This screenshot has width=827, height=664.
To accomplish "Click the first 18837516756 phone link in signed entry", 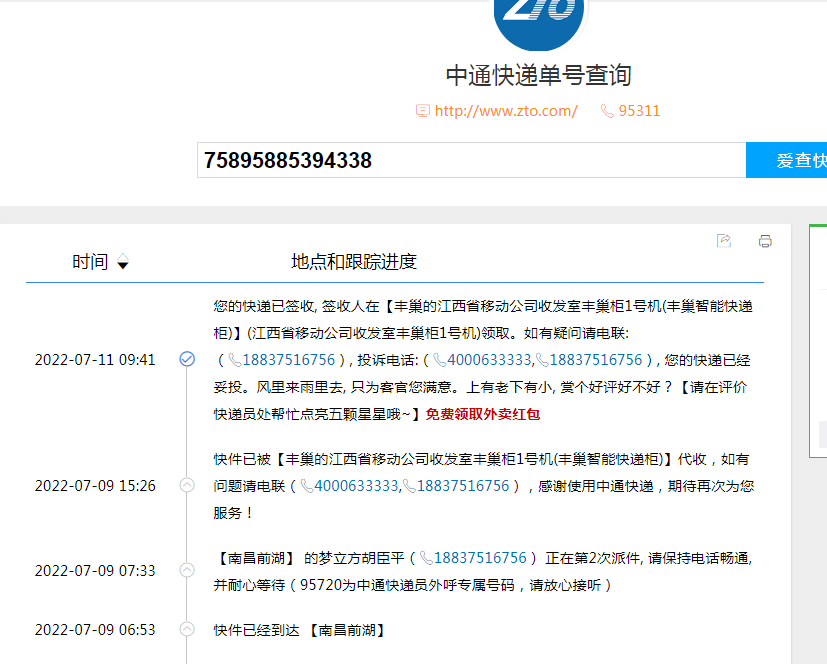I will 288,360.
